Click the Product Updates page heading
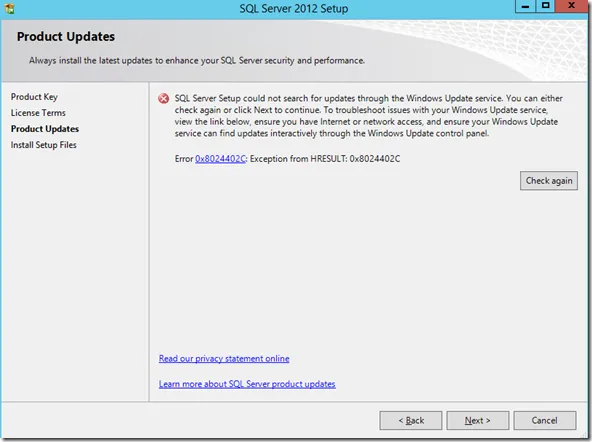The image size is (592, 442). pyautogui.click(x=66, y=37)
